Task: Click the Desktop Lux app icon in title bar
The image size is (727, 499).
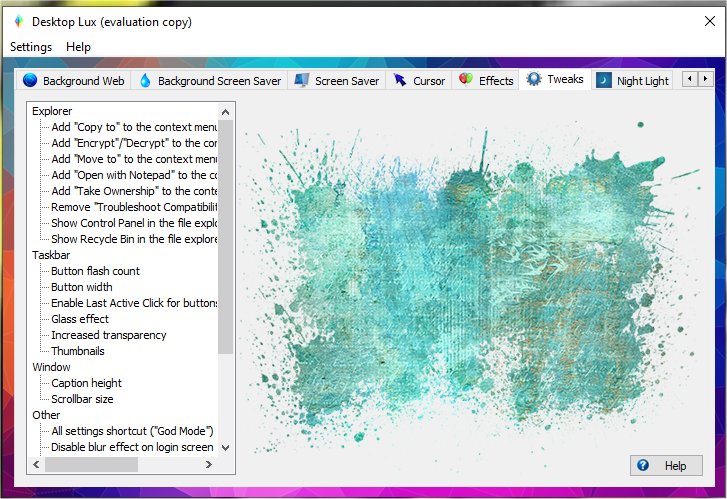Action: [x=19, y=21]
